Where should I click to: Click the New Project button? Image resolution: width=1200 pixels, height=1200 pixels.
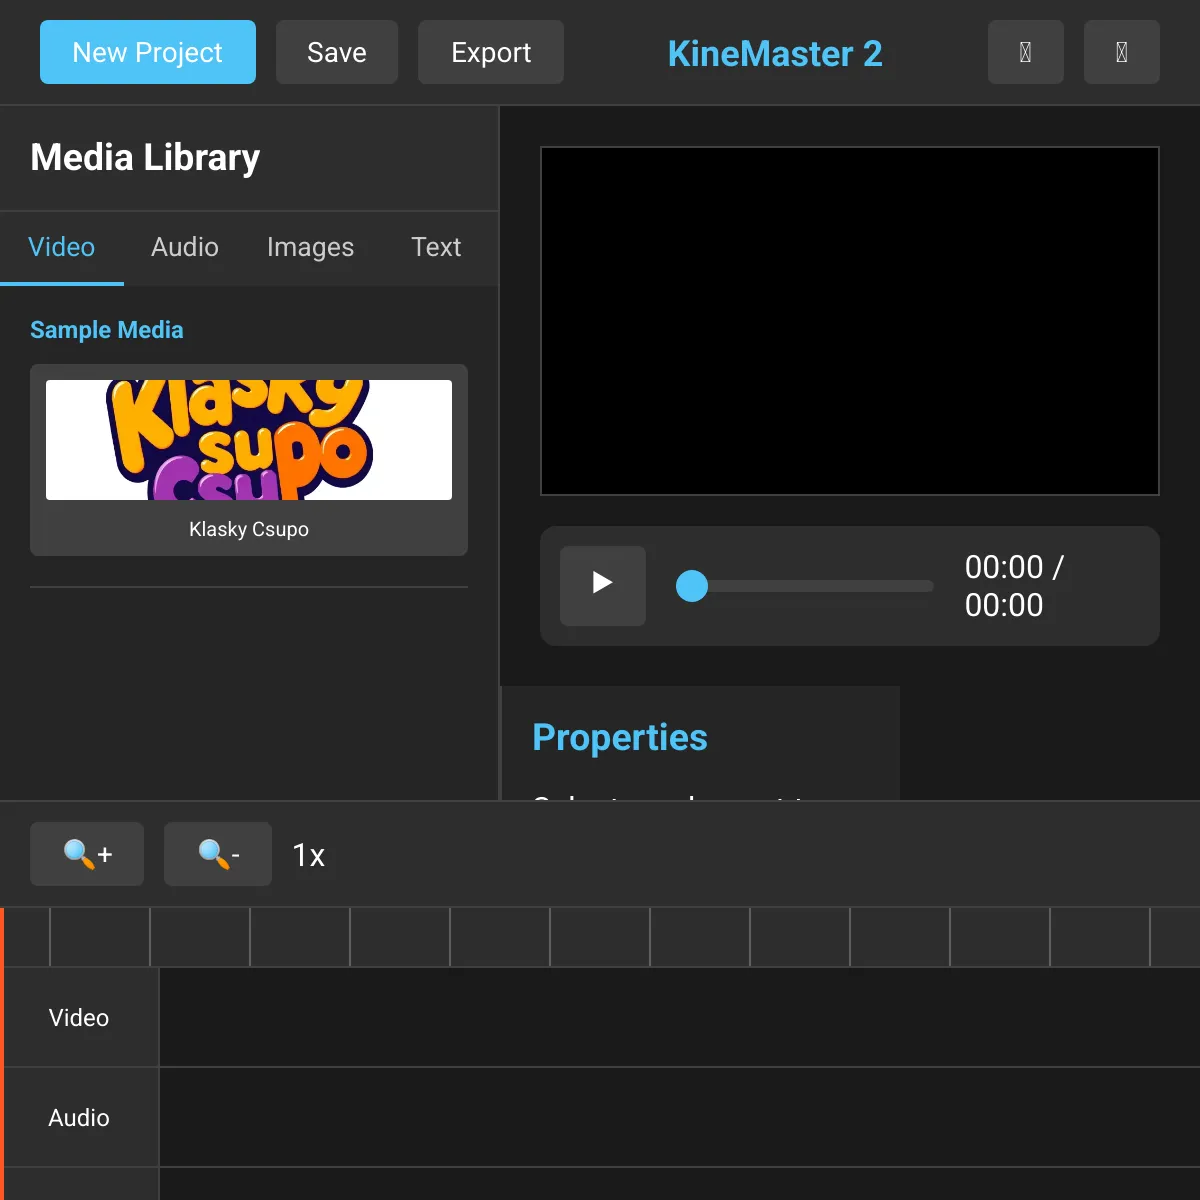click(148, 52)
